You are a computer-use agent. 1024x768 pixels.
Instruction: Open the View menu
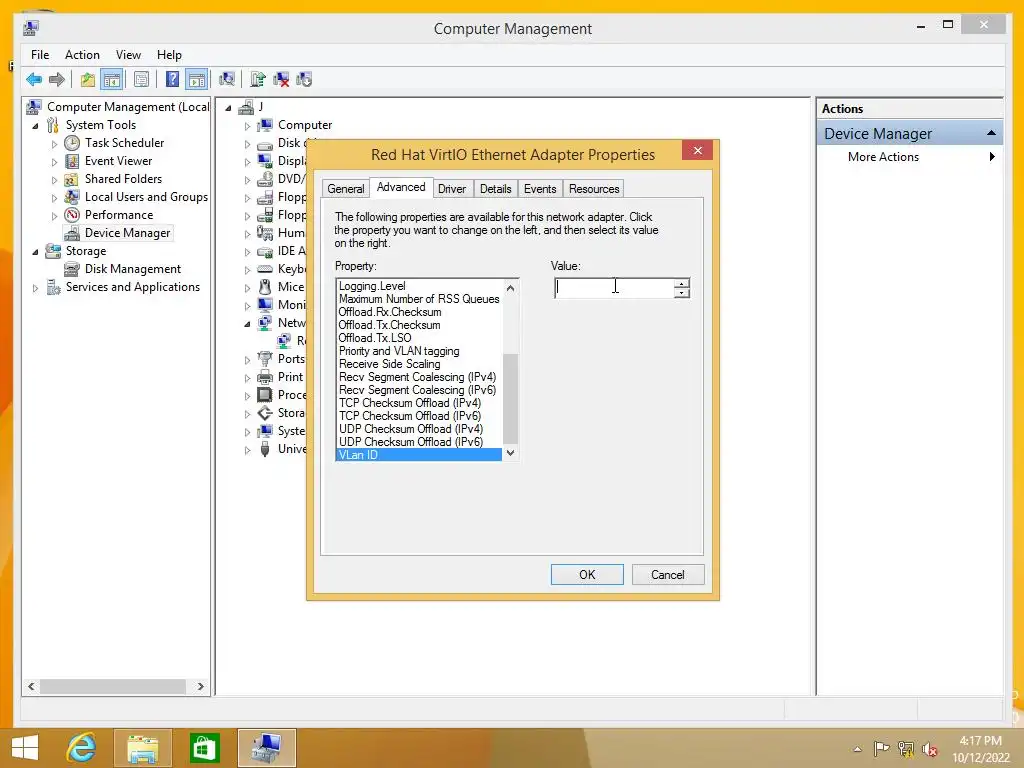[x=128, y=55]
